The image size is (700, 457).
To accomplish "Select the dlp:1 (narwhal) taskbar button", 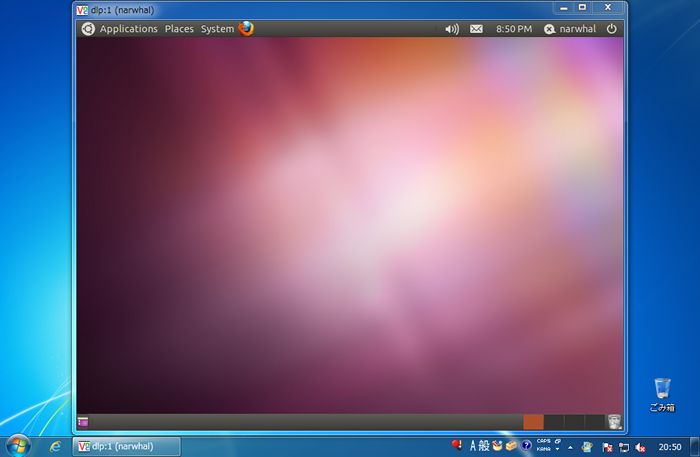I will (x=127, y=446).
